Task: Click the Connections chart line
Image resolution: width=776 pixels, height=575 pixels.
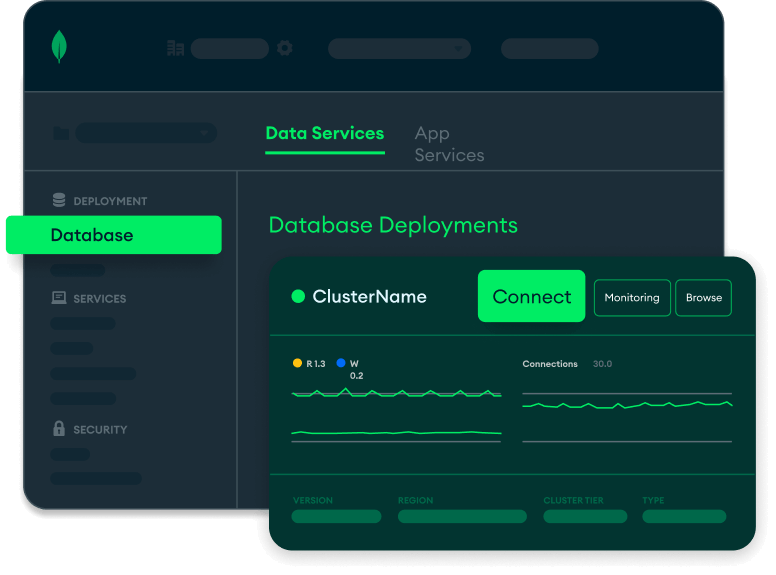Action: pos(627,405)
